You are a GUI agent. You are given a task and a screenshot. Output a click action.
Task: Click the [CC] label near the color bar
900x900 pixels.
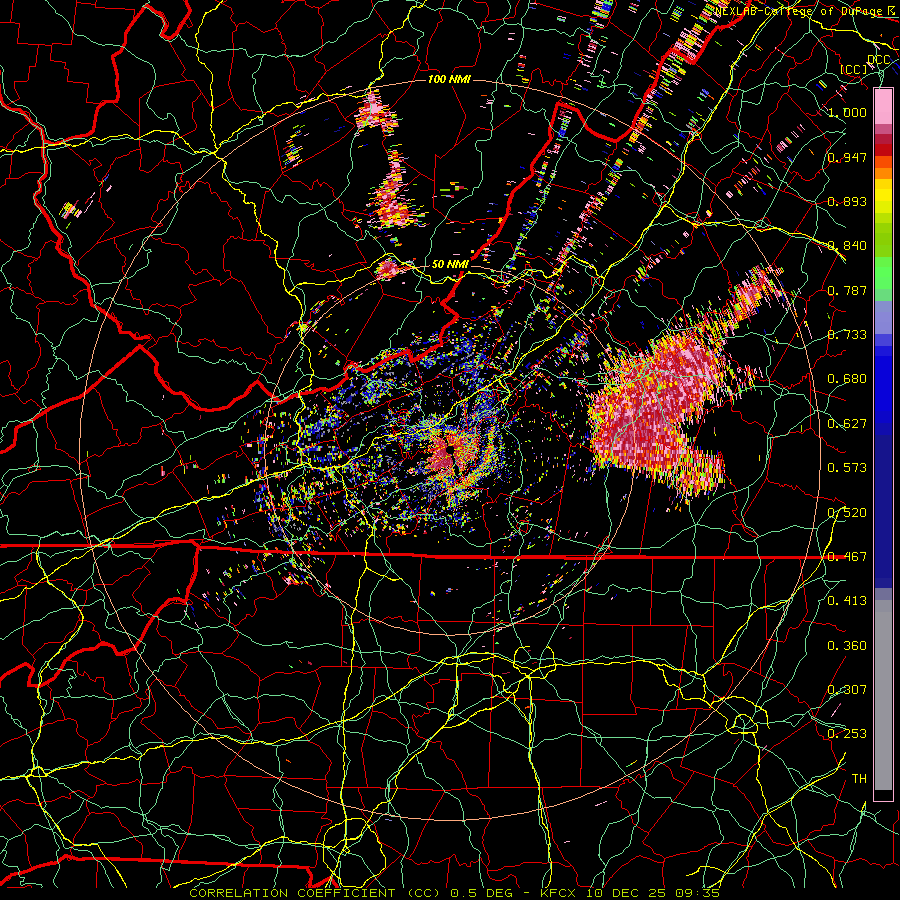(854, 69)
